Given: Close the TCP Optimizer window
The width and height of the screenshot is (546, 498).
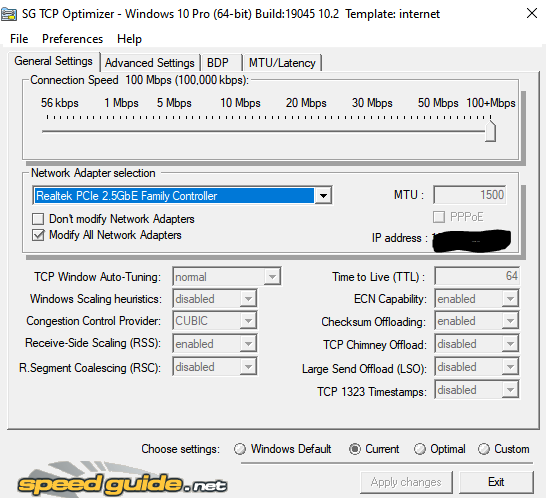Looking at the screenshot, I should point(532,14).
